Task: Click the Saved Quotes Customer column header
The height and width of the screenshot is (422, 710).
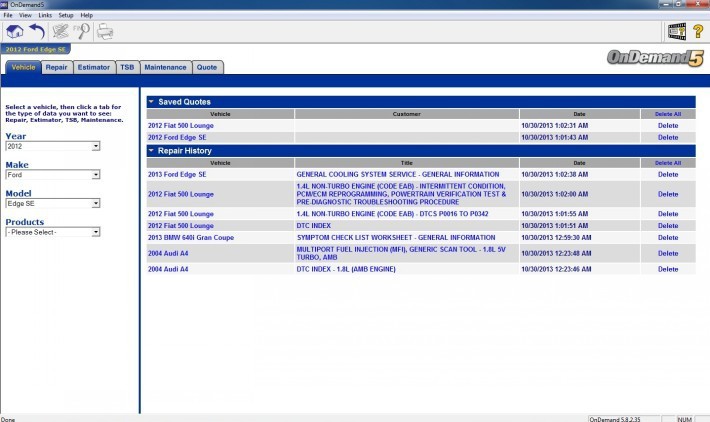Action: coord(407,114)
